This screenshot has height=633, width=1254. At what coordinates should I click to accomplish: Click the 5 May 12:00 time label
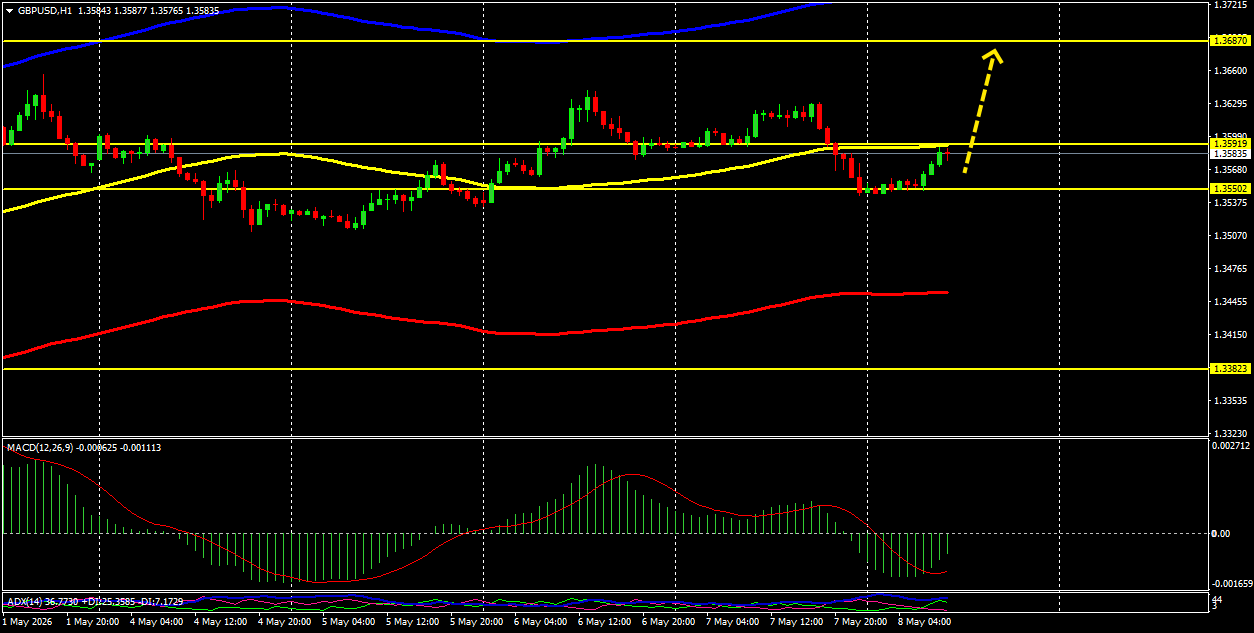click(414, 621)
